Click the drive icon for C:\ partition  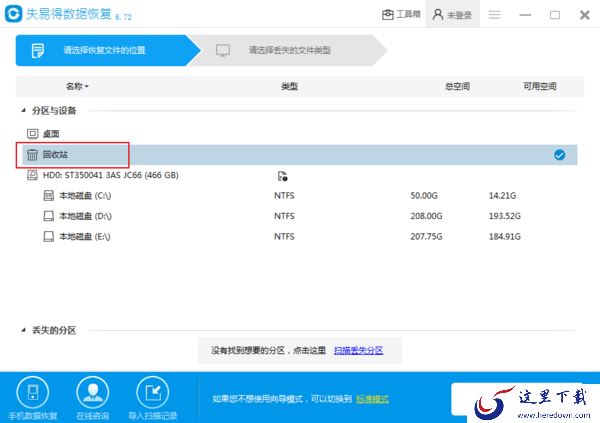click(x=49, y=196)
